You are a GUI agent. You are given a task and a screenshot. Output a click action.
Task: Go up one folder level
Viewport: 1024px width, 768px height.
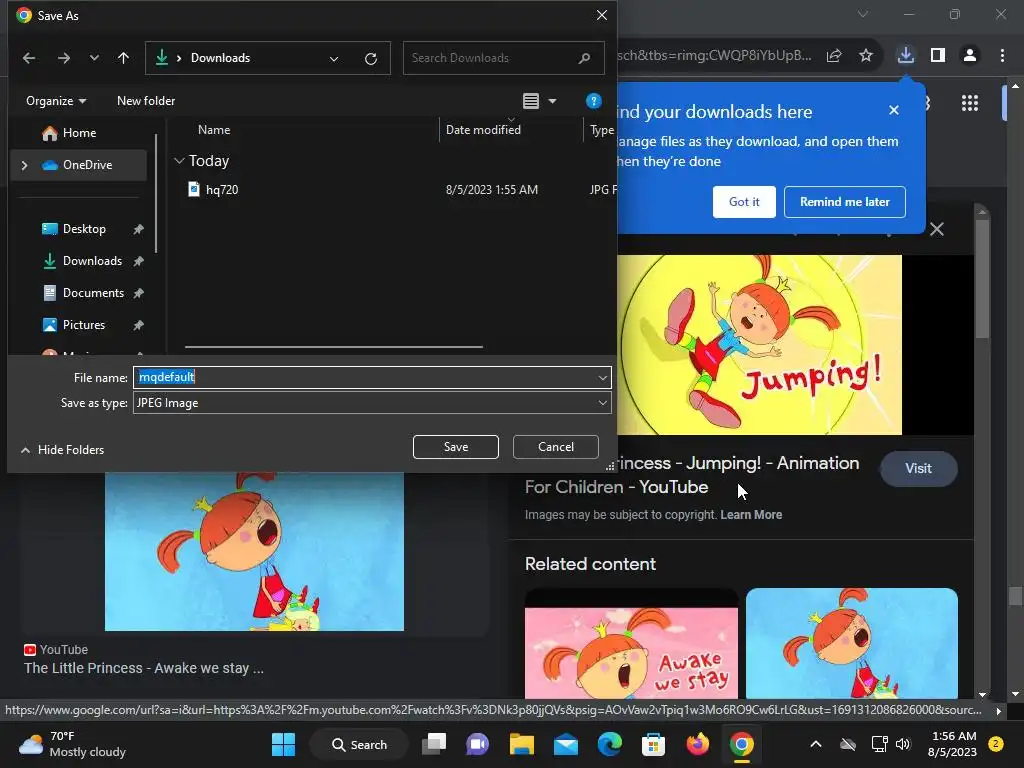pos(123,58)
